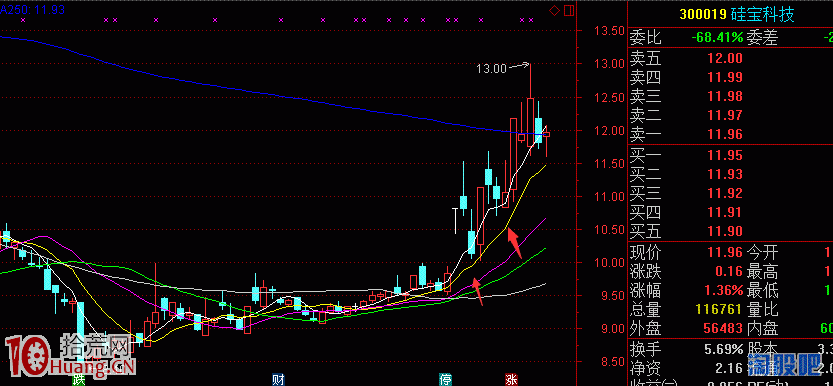
Task: Click the 13.00 high price annotation
Action: tap(491, 68)
